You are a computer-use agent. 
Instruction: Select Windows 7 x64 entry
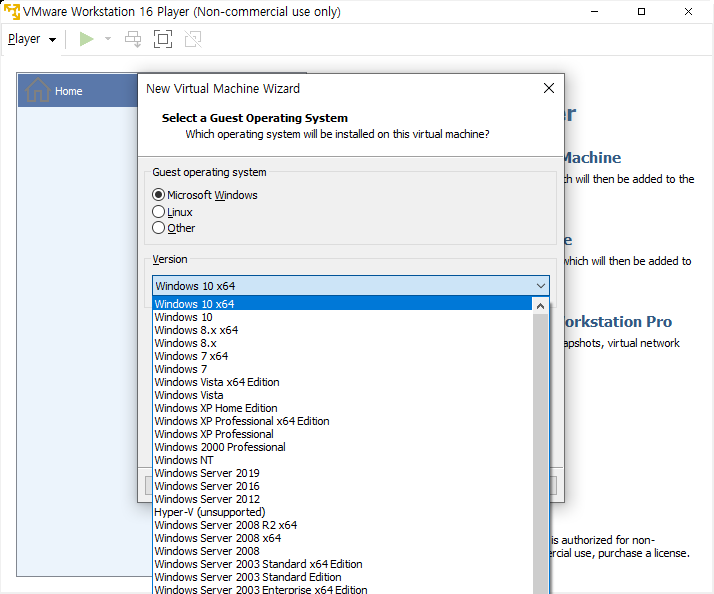(342, 356)
